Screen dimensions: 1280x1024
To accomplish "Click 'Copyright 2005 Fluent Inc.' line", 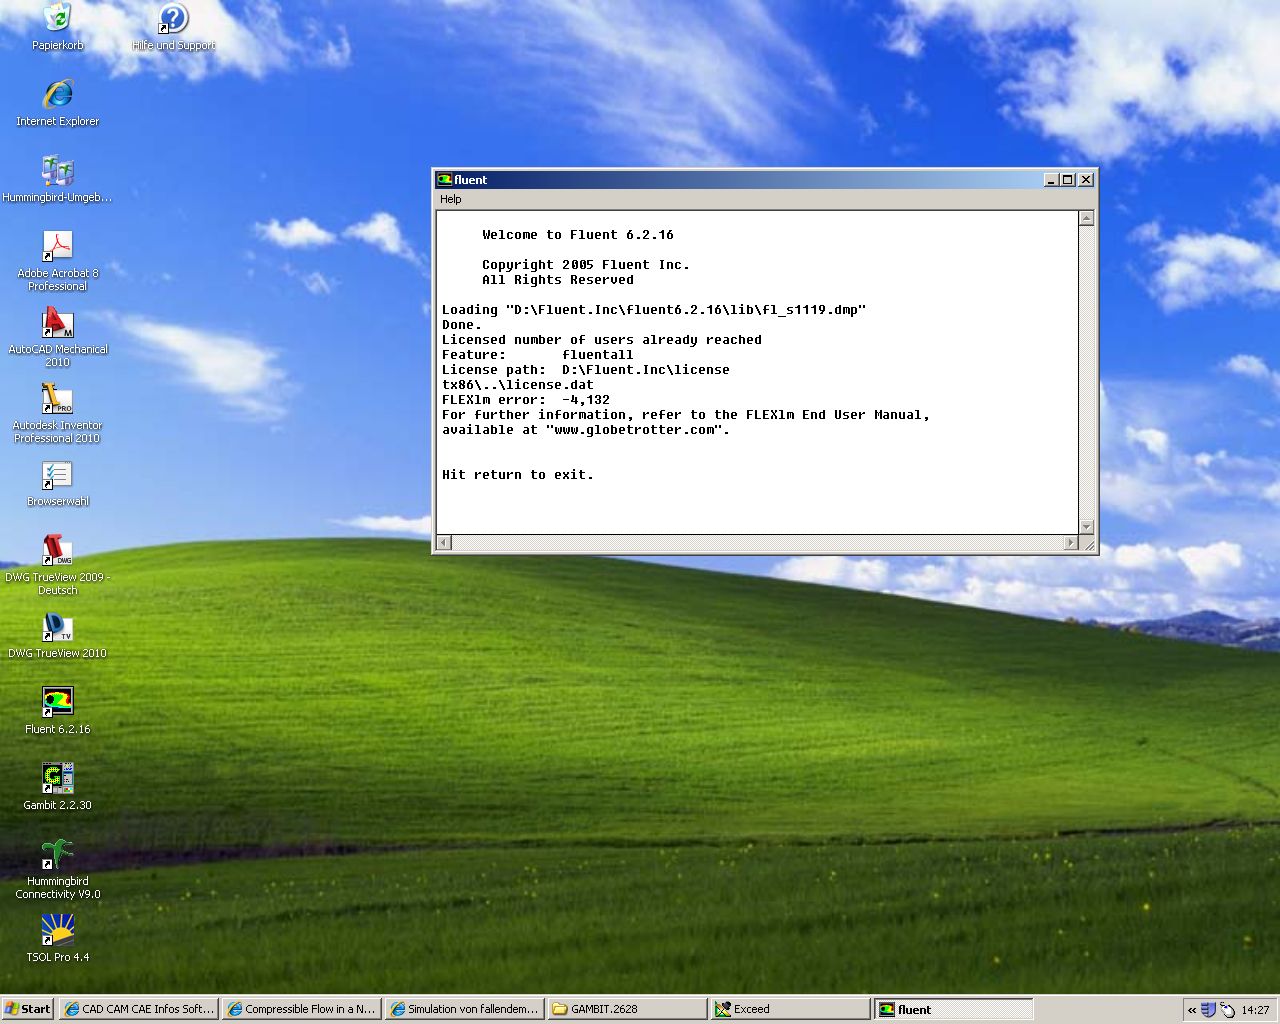I will point(586,265).
